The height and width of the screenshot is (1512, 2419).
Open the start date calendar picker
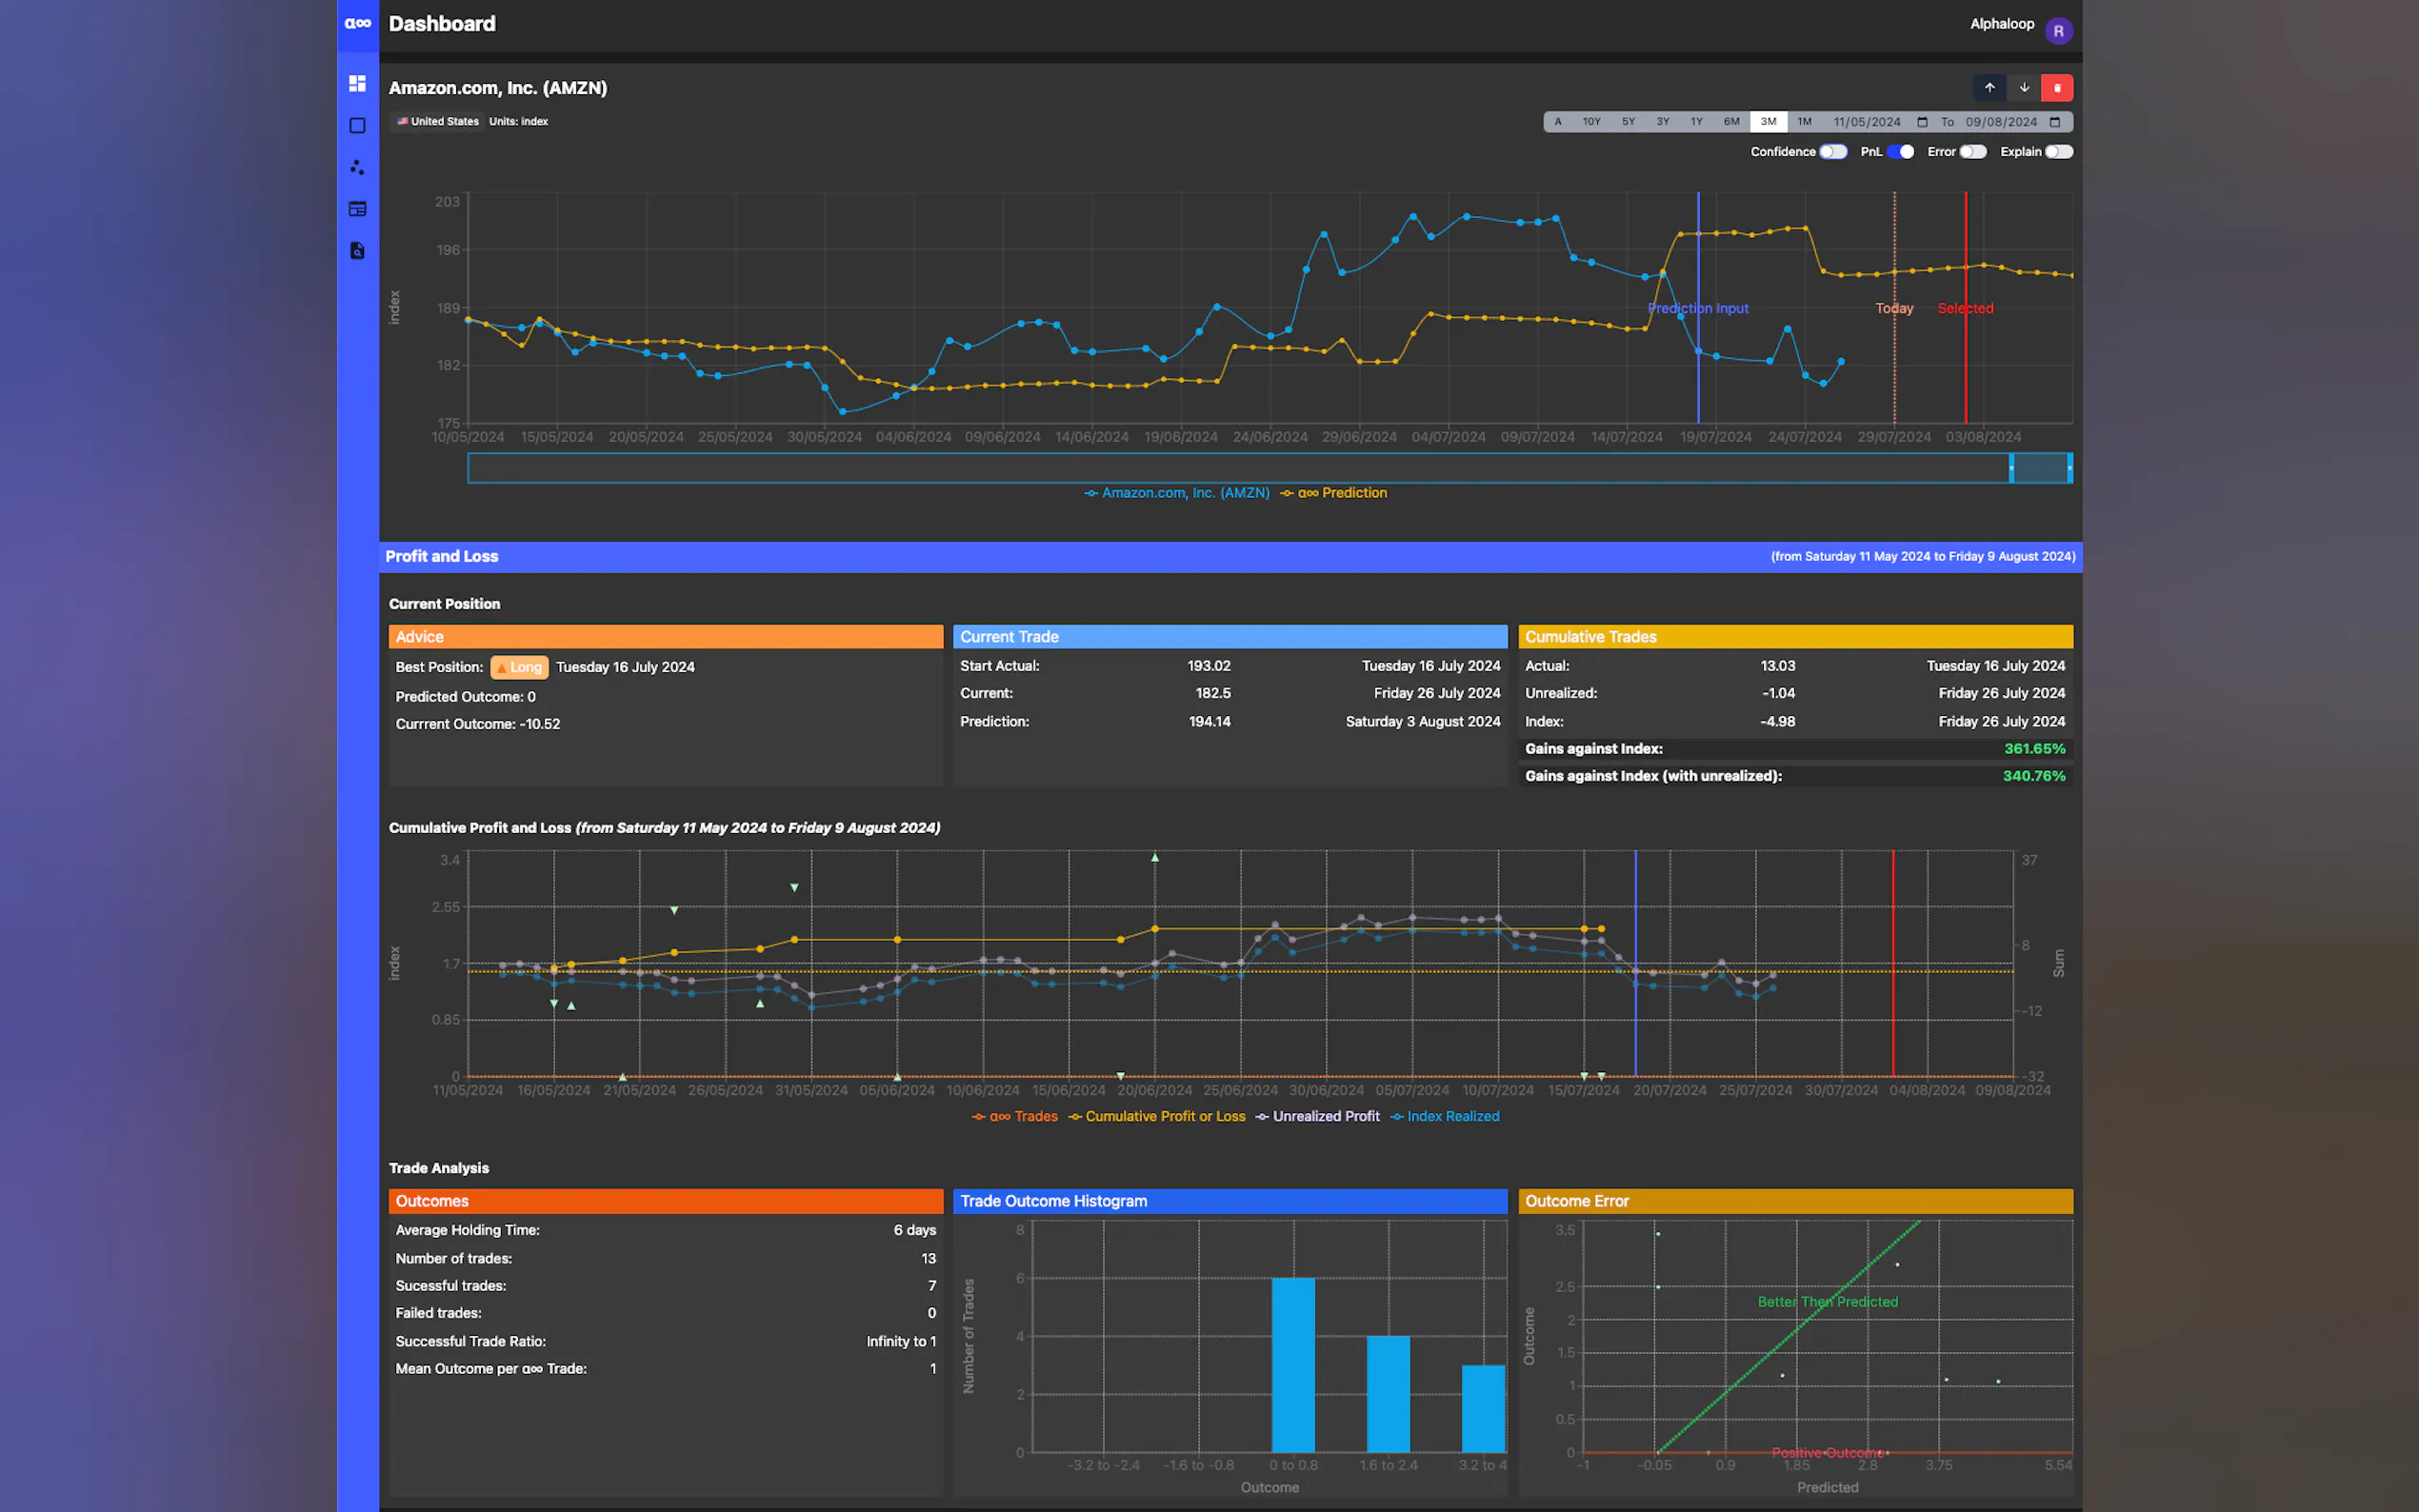tap(1922, 122)
